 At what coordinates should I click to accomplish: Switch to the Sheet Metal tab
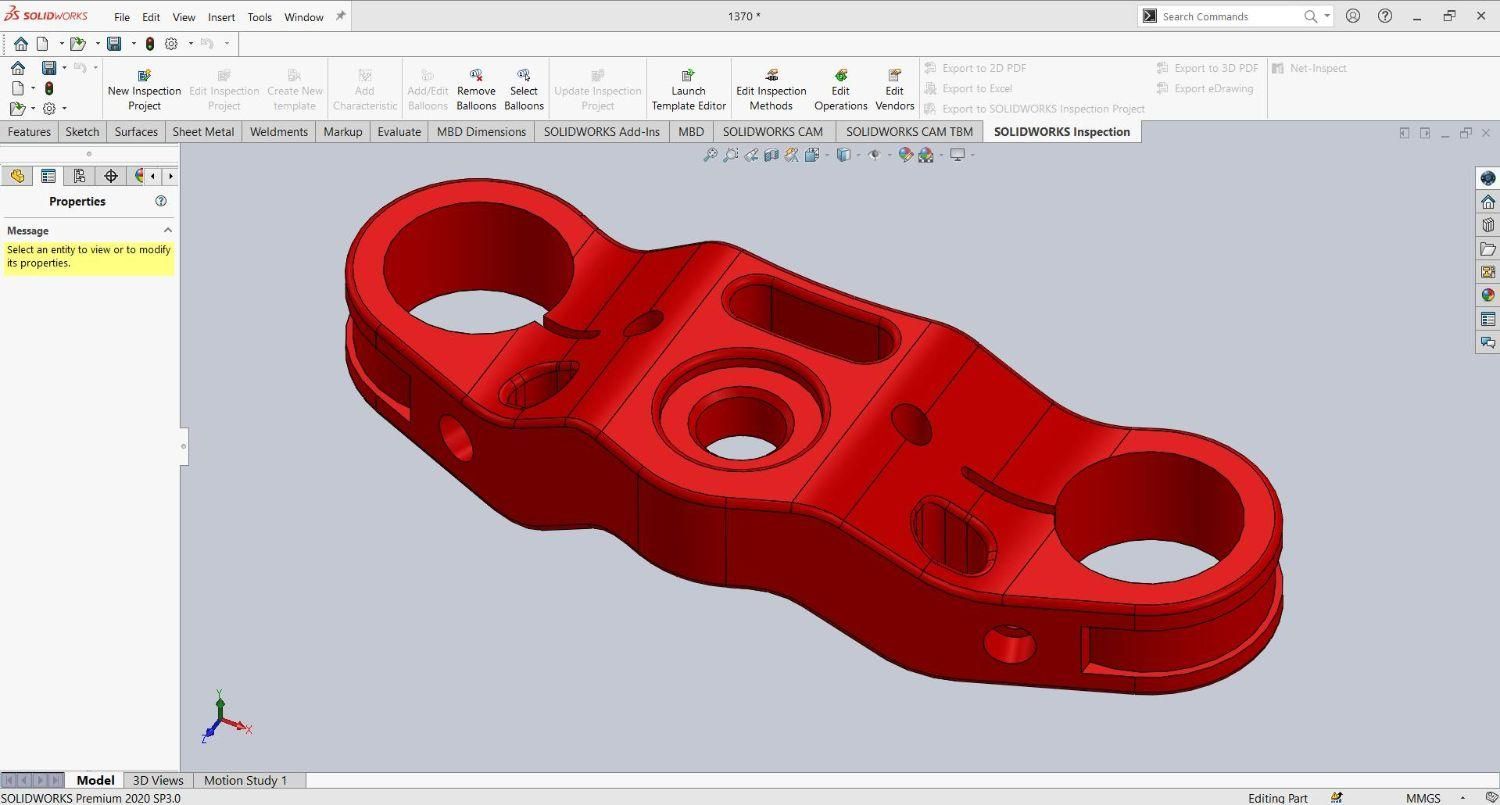tap(203, 132)
